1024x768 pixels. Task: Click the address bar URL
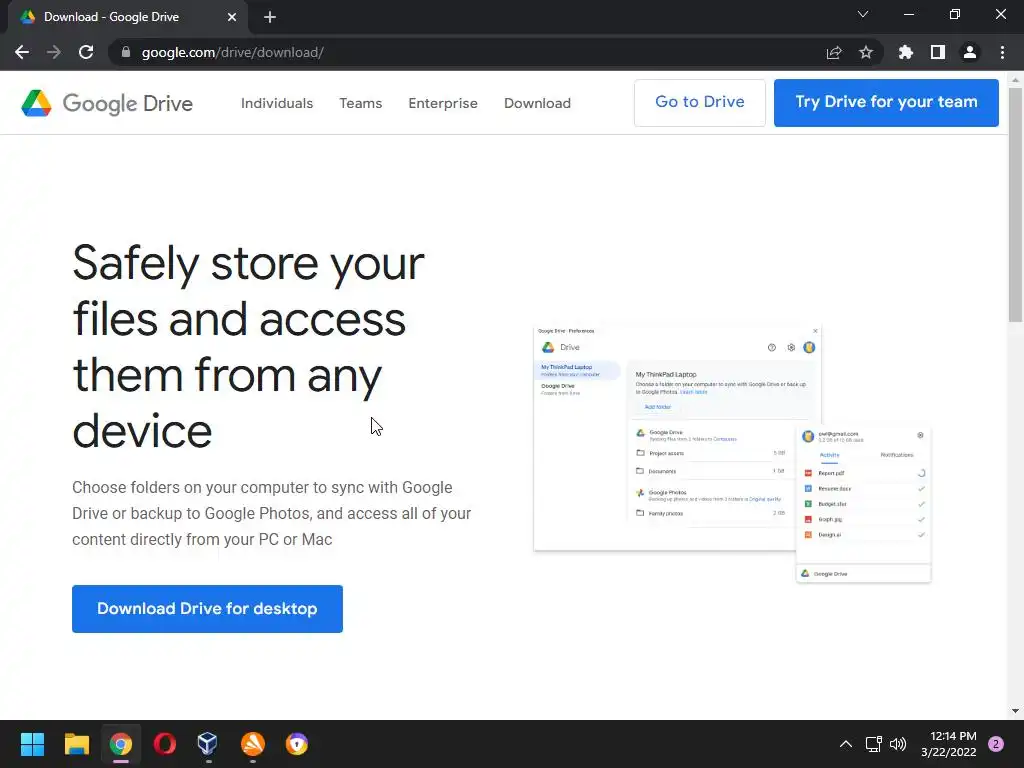(x=232, y=52)
